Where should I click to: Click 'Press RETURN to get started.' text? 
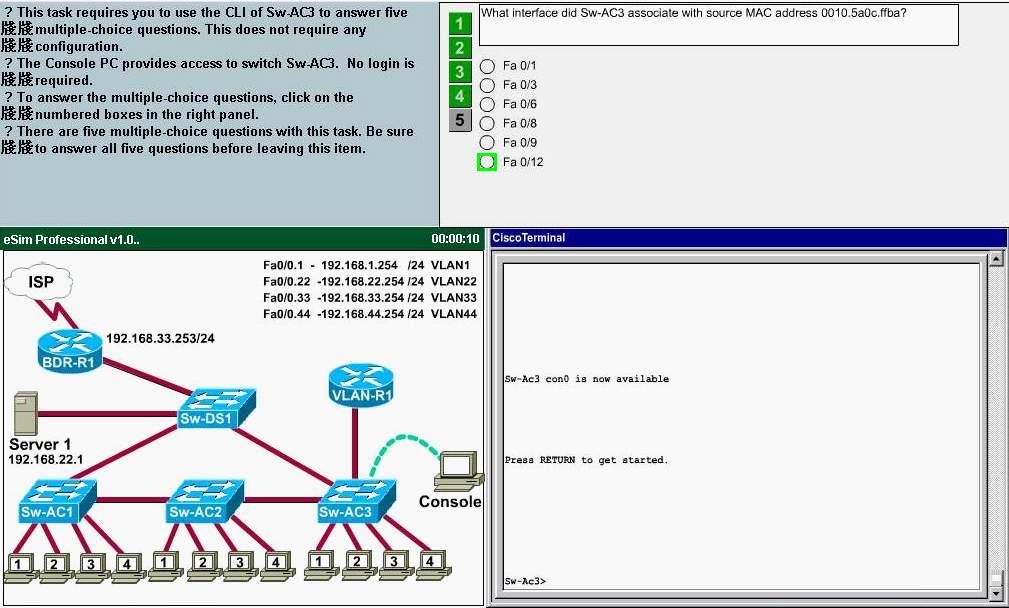[586, 460]
